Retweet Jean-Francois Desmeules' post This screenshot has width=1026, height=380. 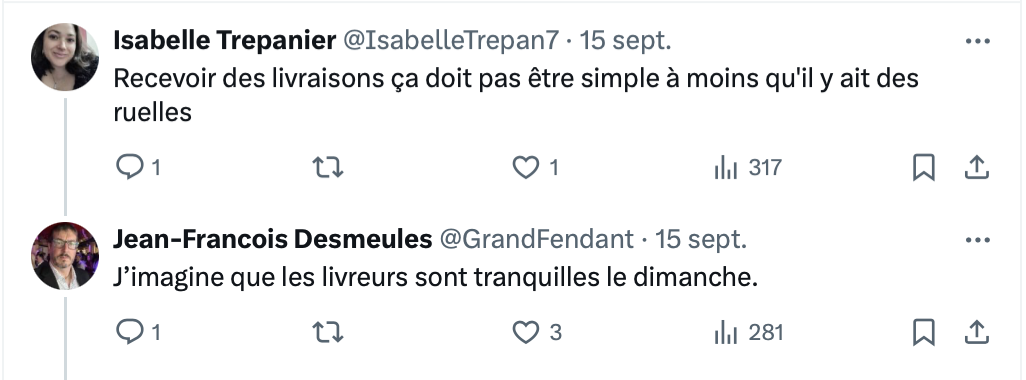coord(327,332)
